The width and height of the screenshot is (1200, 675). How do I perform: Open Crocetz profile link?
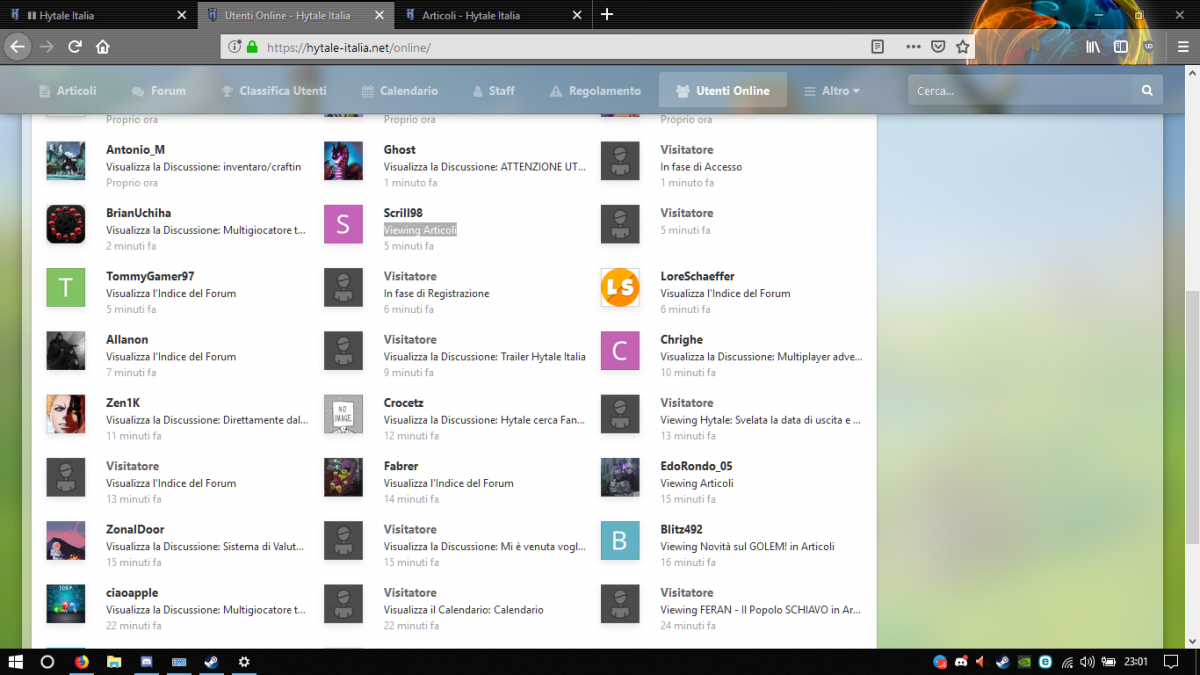pyautogui.click(x=403, y=403)
